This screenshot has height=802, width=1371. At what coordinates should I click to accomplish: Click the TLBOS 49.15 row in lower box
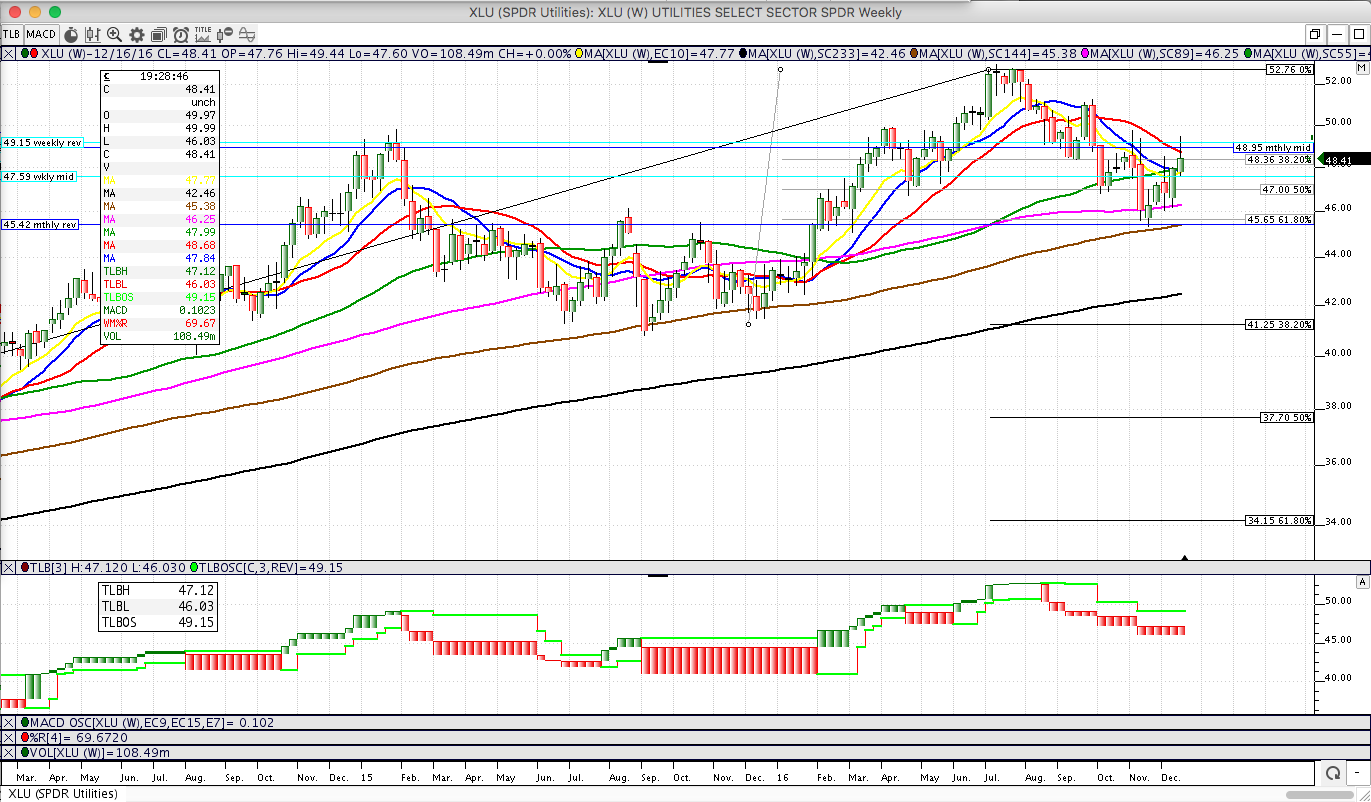point(158,621)
